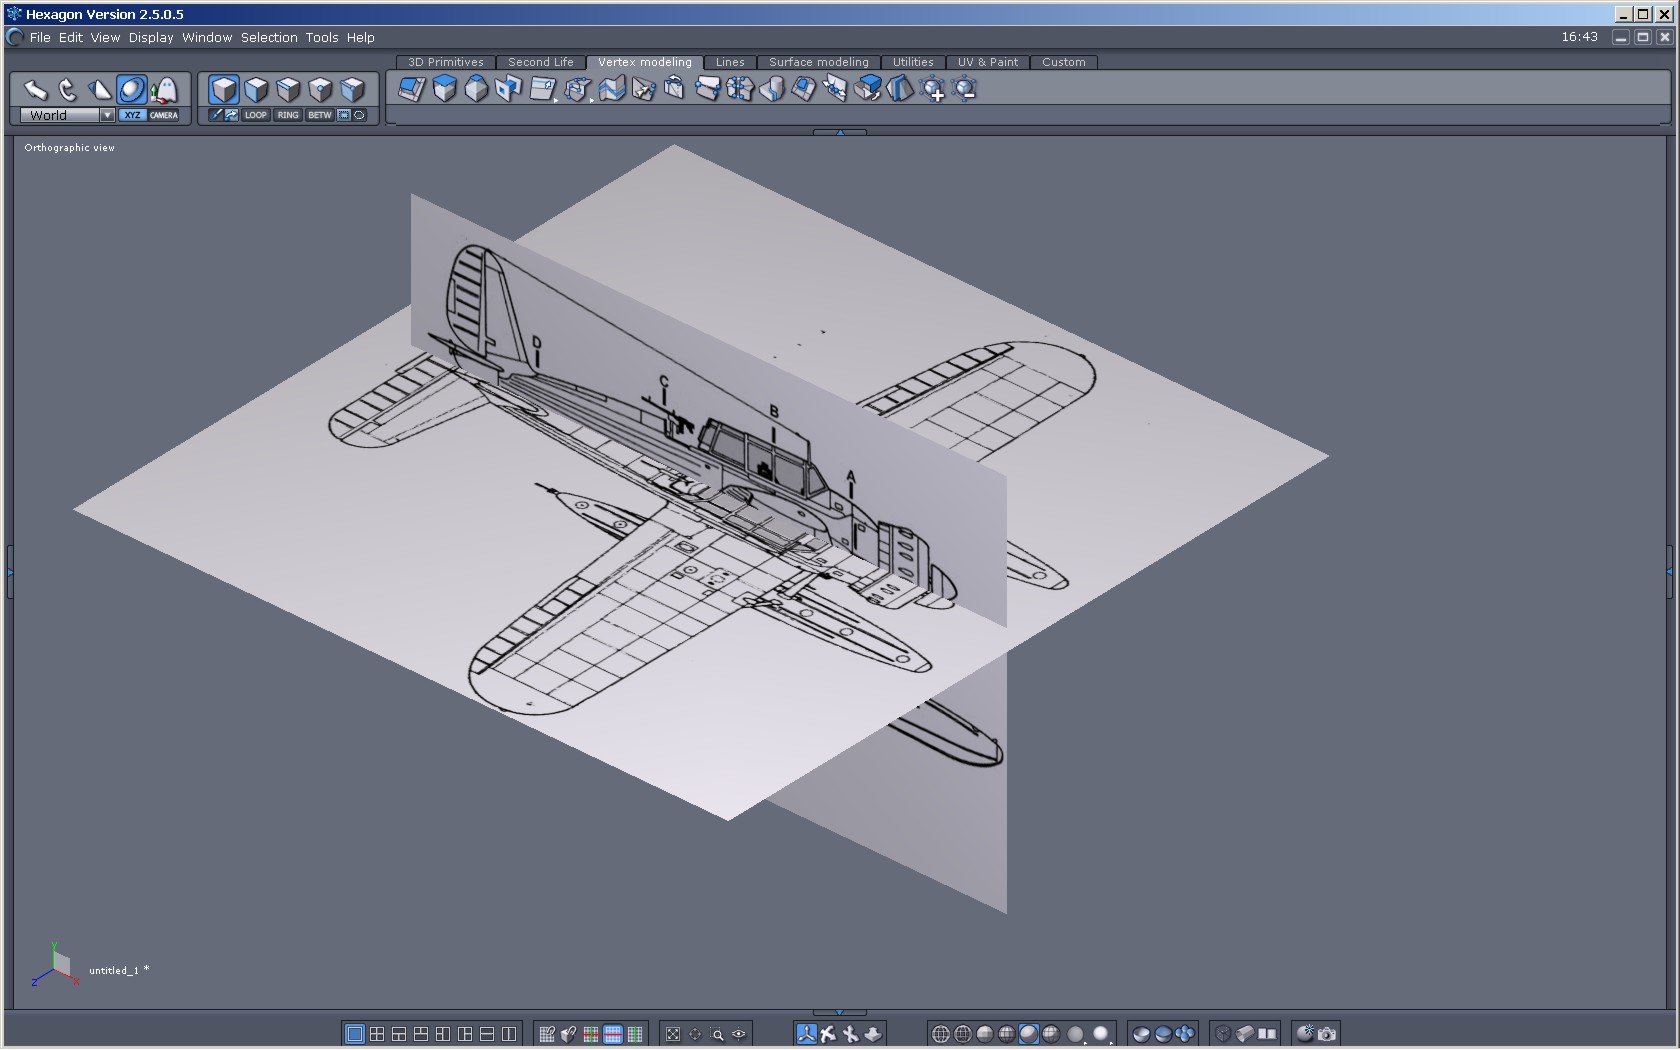Toggle the CAMERA manipulator mode

[164, 115]
